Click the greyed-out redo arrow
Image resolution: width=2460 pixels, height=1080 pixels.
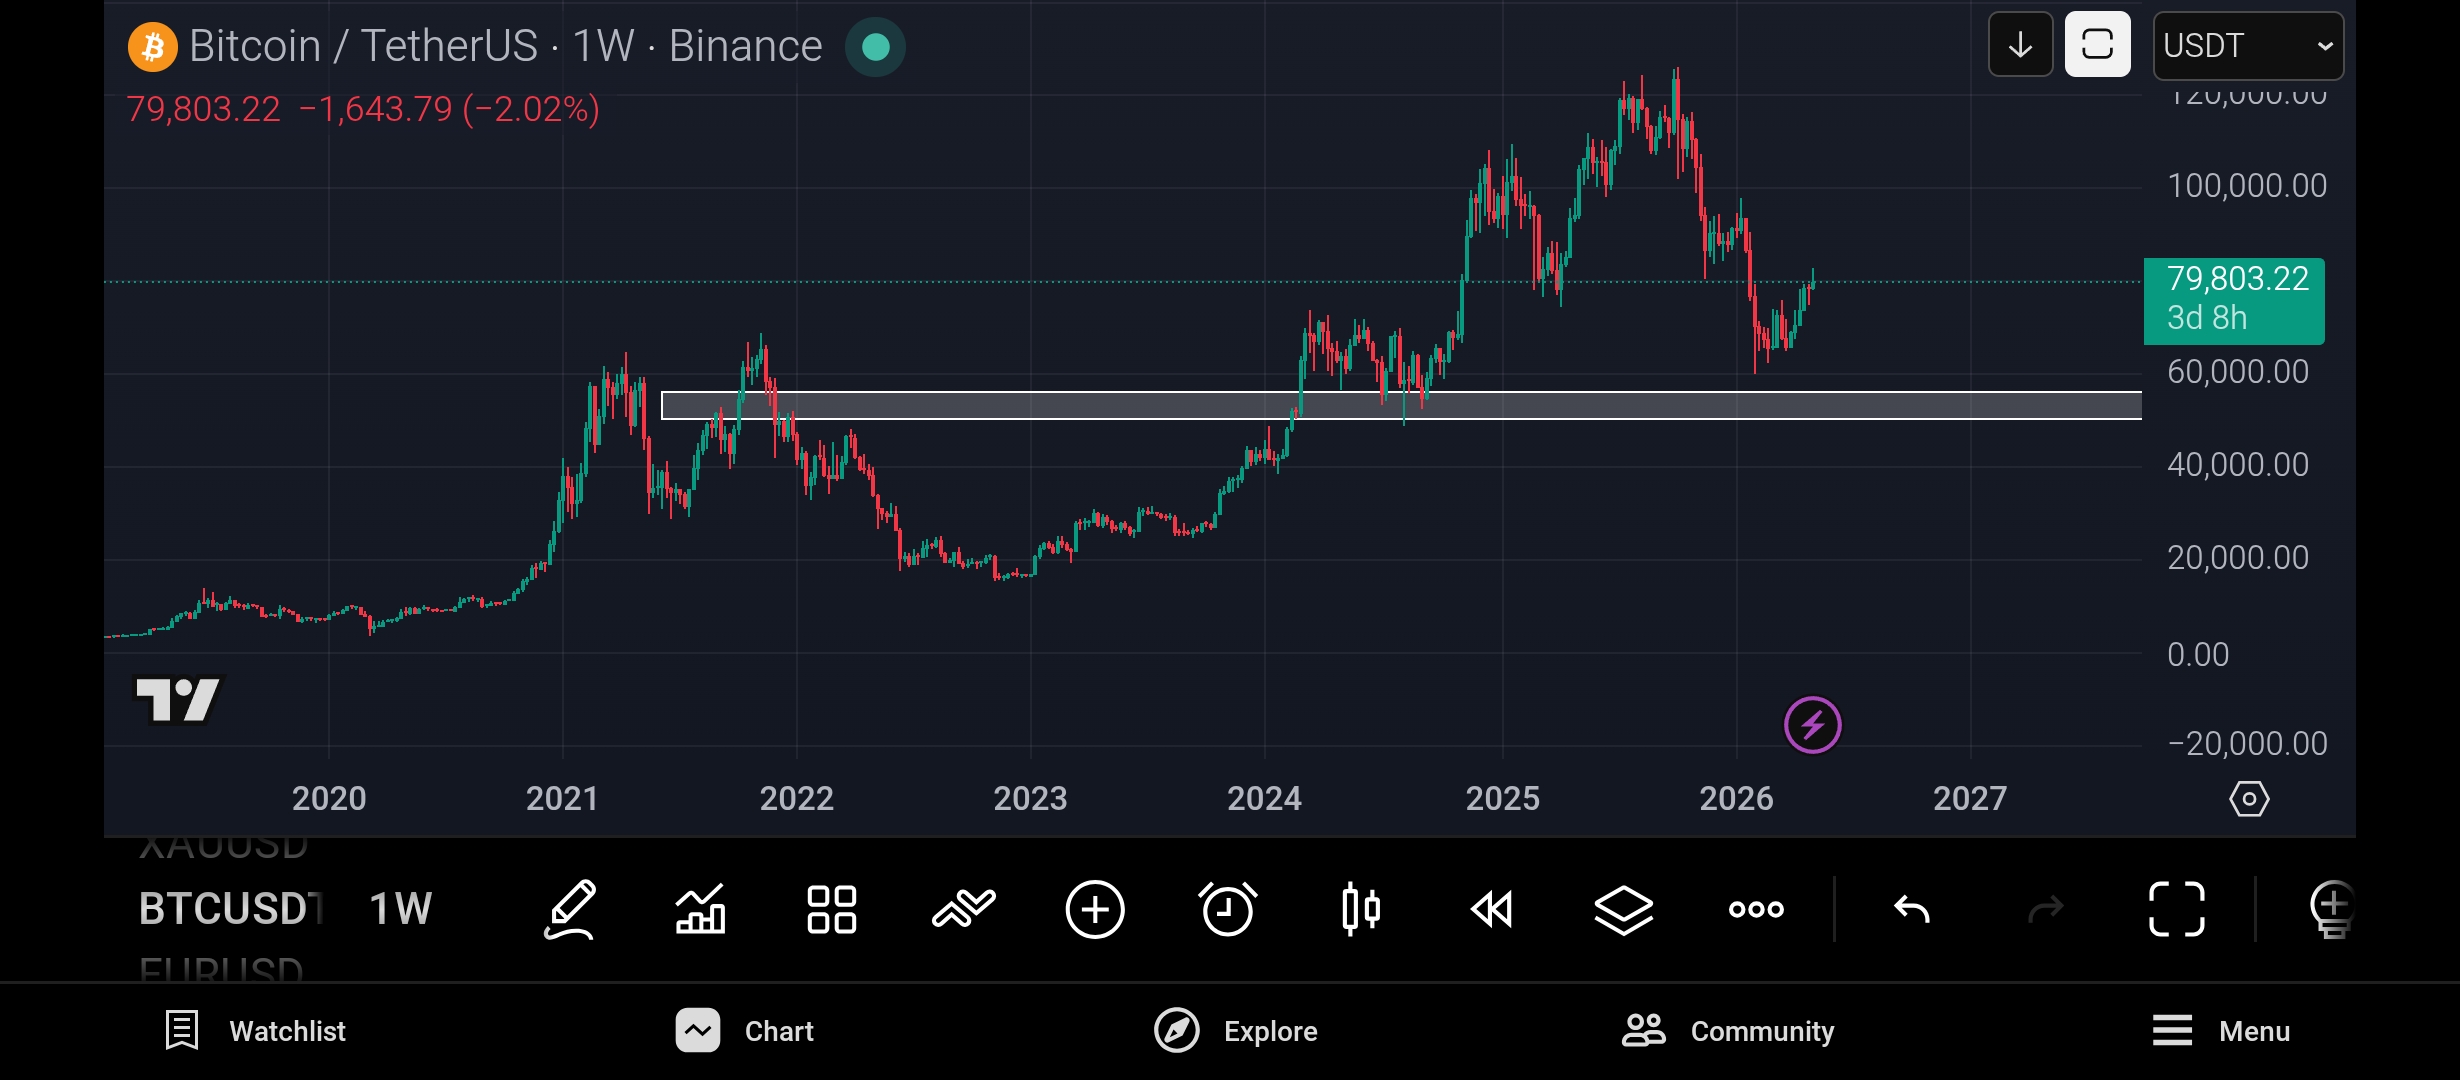[x=2045, y=910]
